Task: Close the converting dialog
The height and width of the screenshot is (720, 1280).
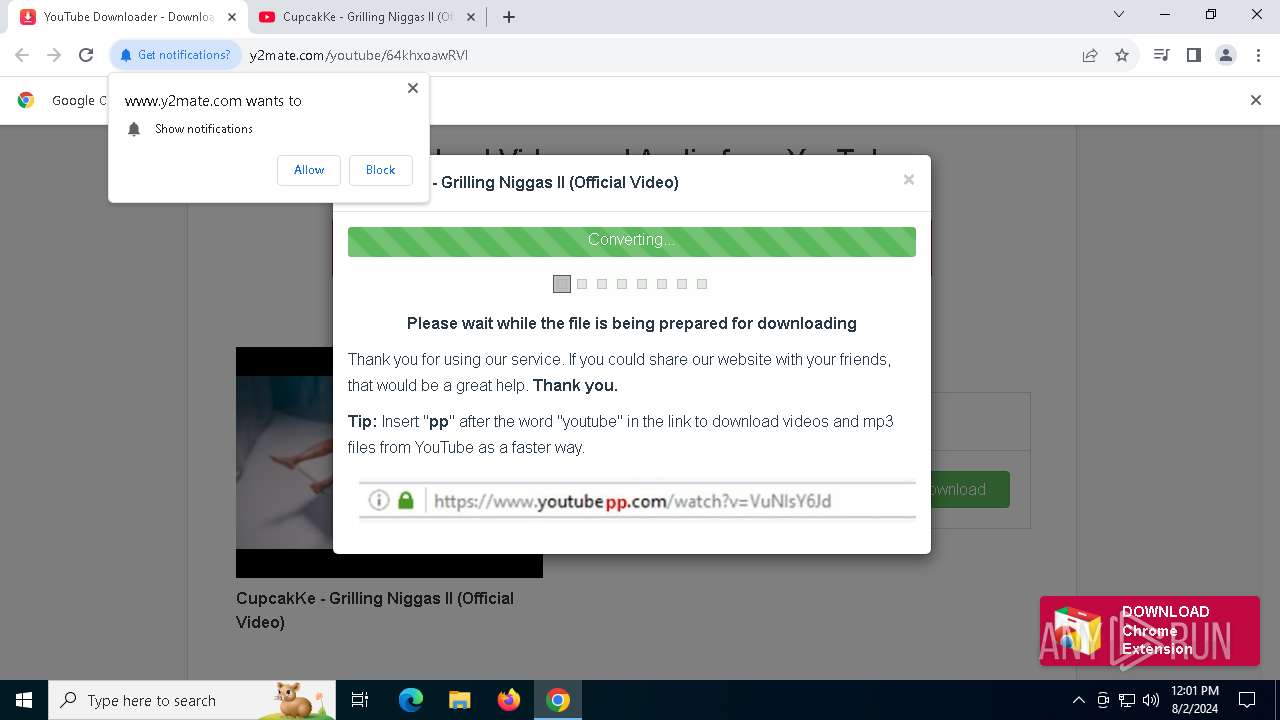Action: pos(909,180)
